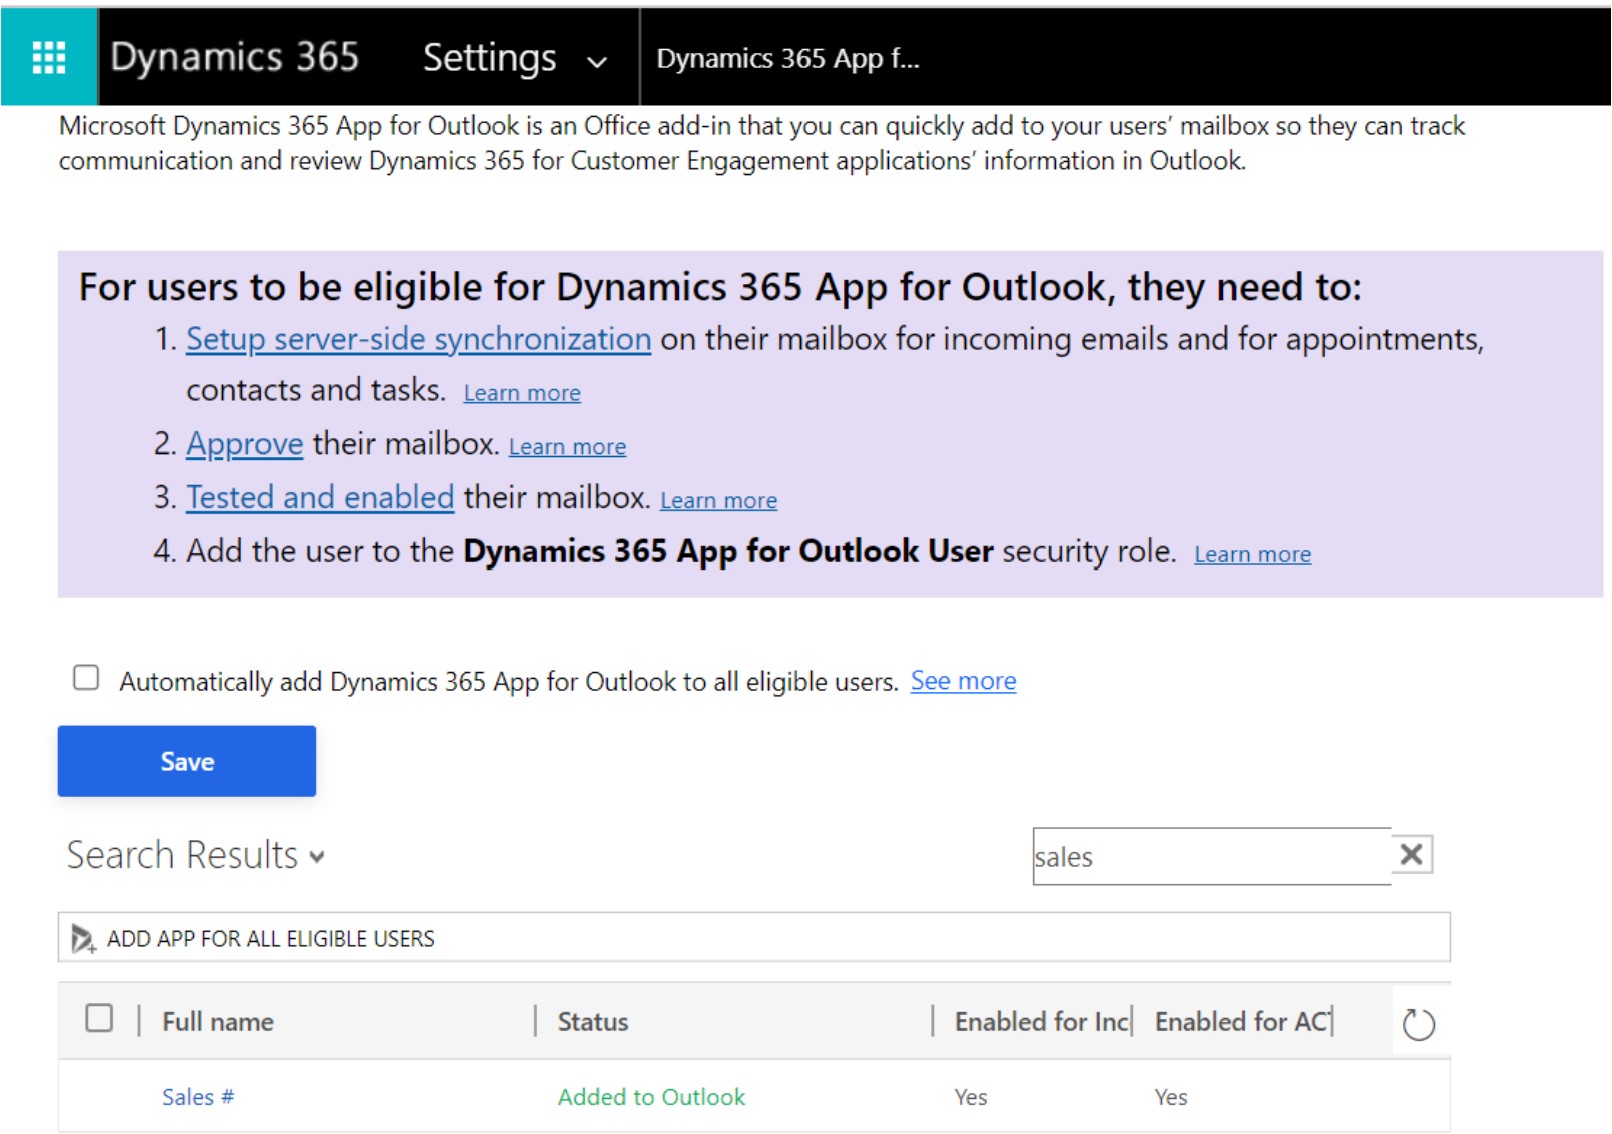Open Learn more about the security role
The width and height of the screenshot is (1612, 1134).
[1252, 553]
